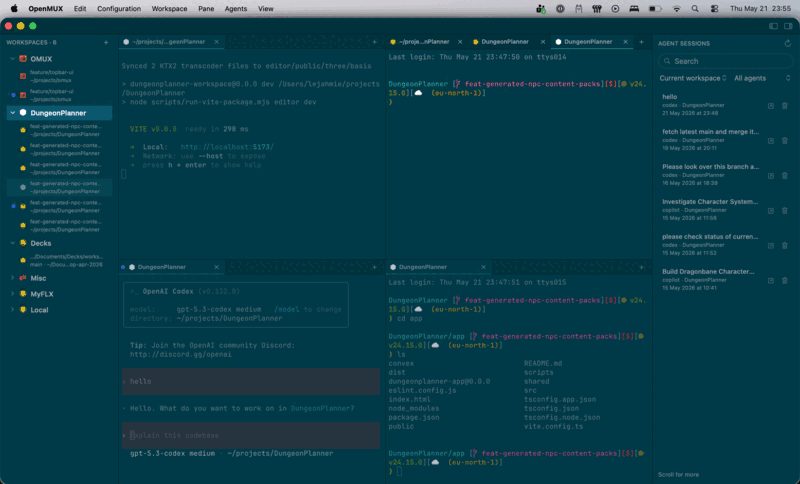The height and width of the screenshot is (484, 800).
Task: Select the .../Documents/Decks/works... workspace row
Action: [60, 260]
